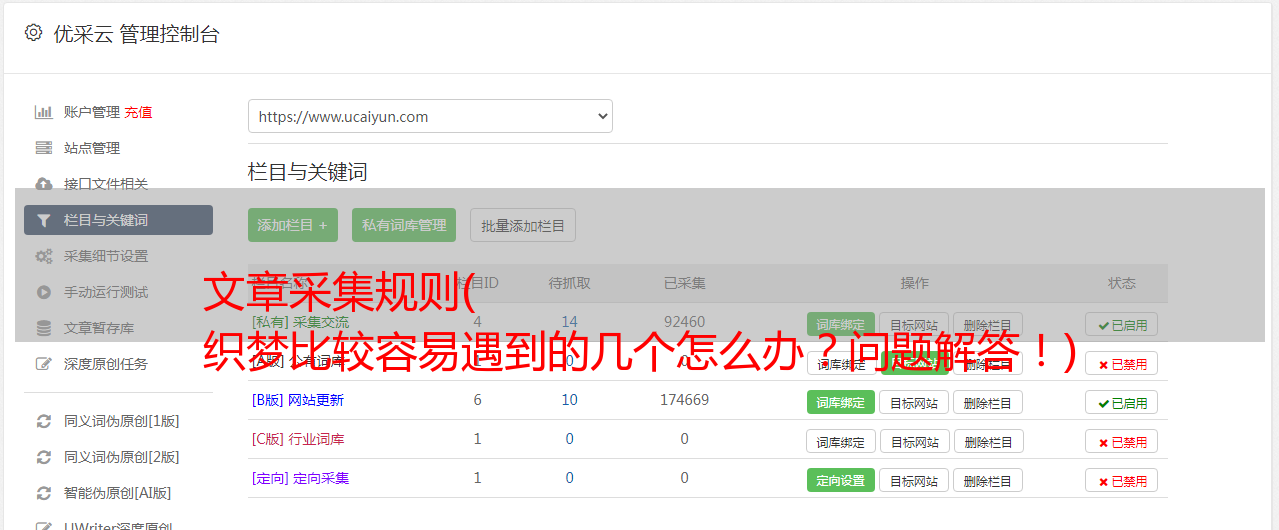Click 删除栏目 in the 网站更新 row
The width and height of the screenshot is (1279, 530).
click(x=988, y=402)
